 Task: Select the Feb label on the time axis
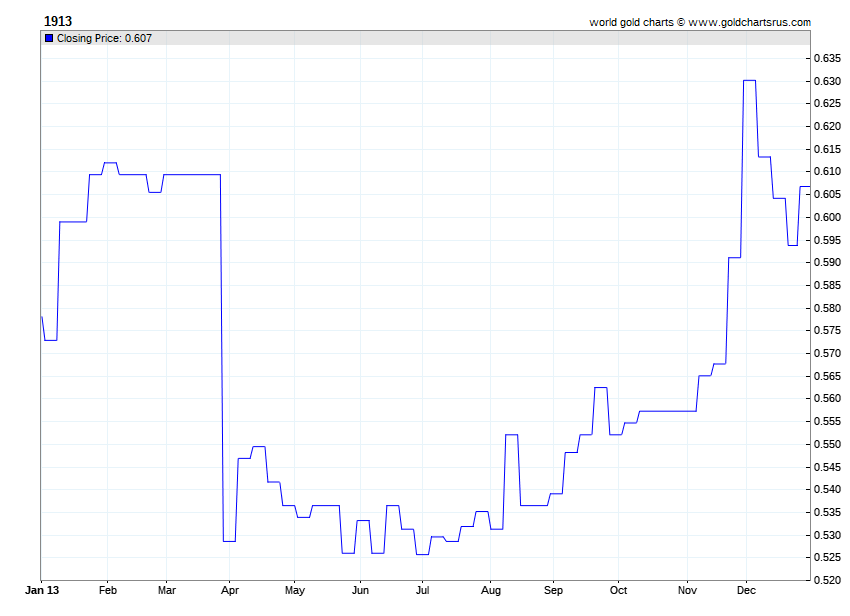coord(108,591)
